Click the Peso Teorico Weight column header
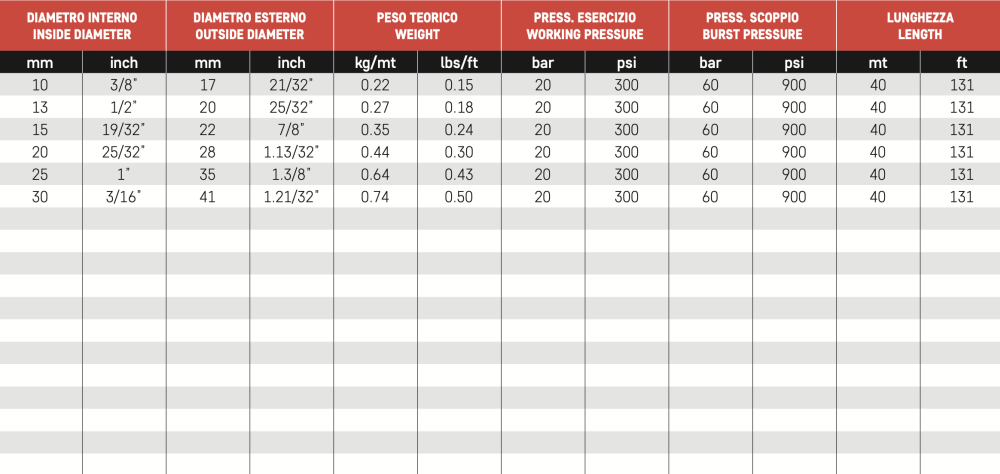1000x474 pixels. (416, 26)
